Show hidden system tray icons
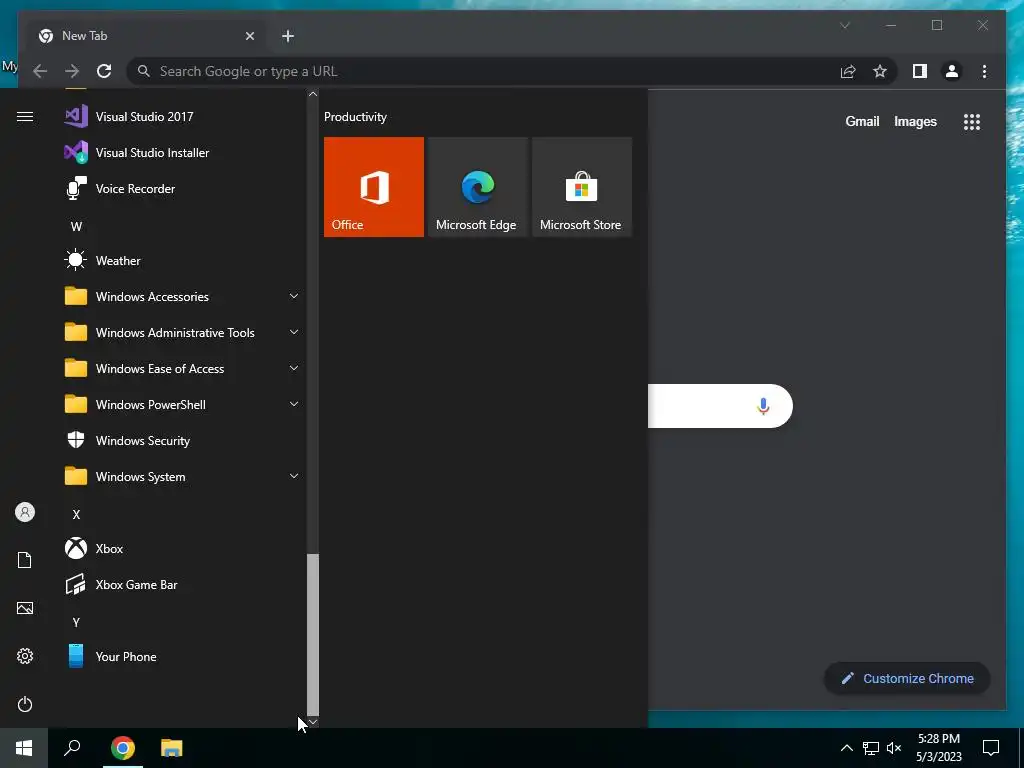The image size is (1024, 768). (846, 748)
